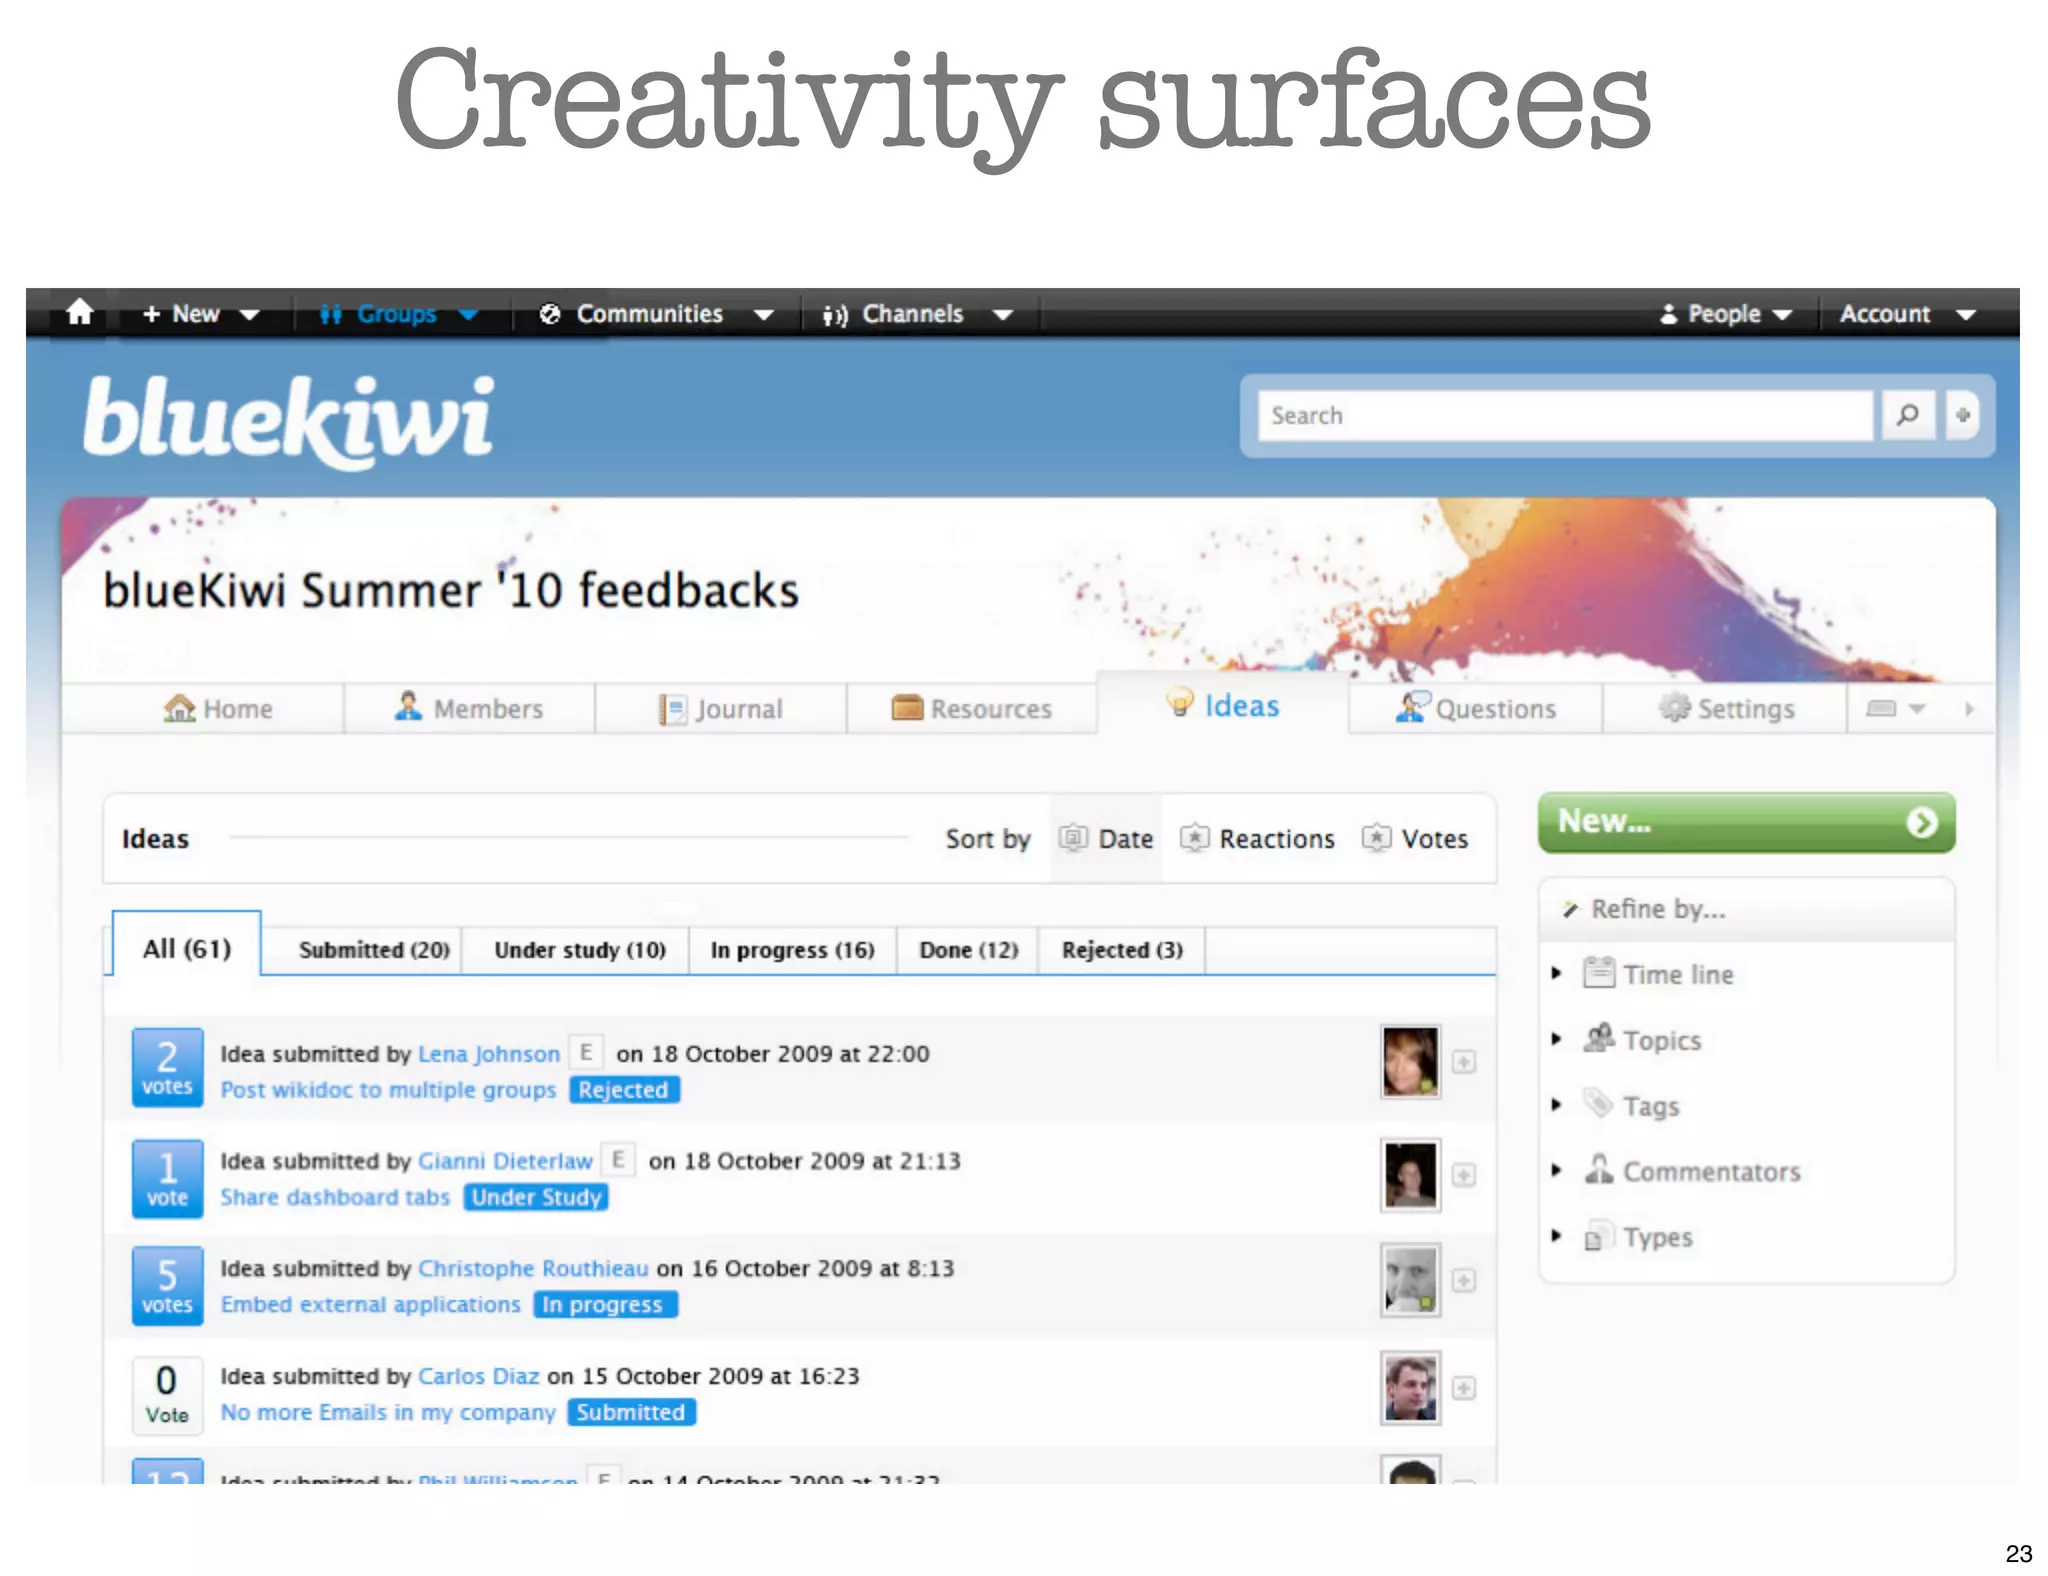Open the People dropdown menu

(1725, 314)
